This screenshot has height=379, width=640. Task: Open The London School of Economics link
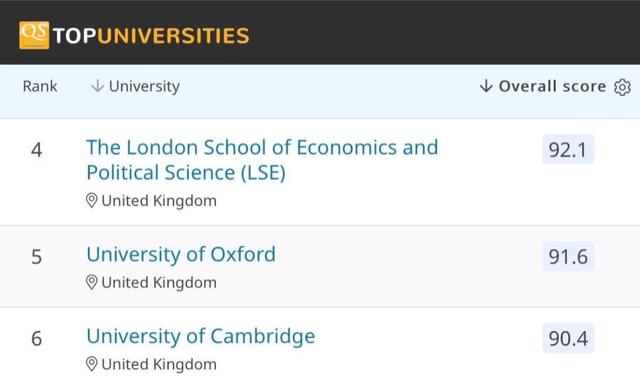coord(262,160)
